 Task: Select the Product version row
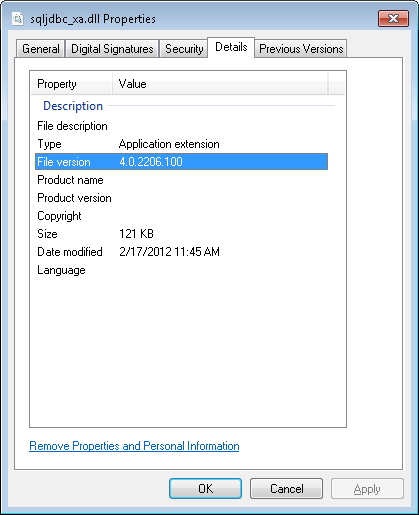click(181, 198)
